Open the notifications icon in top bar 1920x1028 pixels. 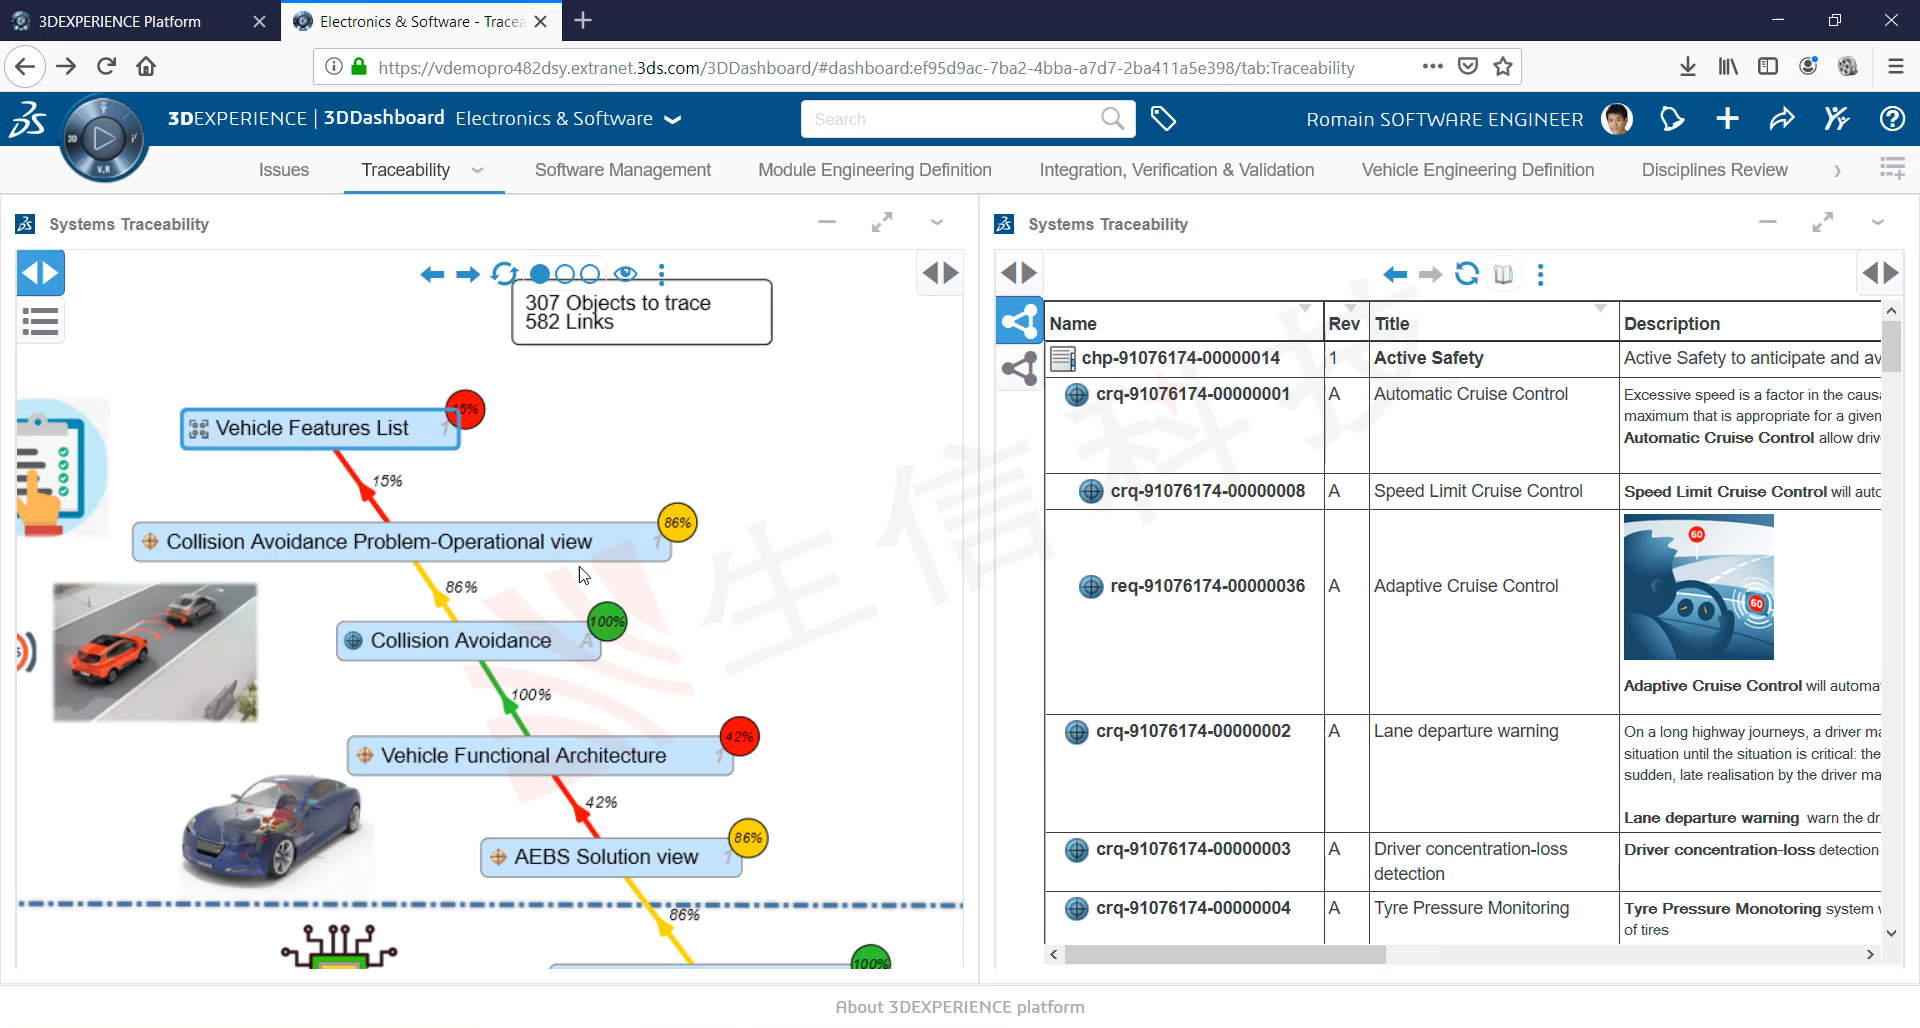pos(1672,119)
